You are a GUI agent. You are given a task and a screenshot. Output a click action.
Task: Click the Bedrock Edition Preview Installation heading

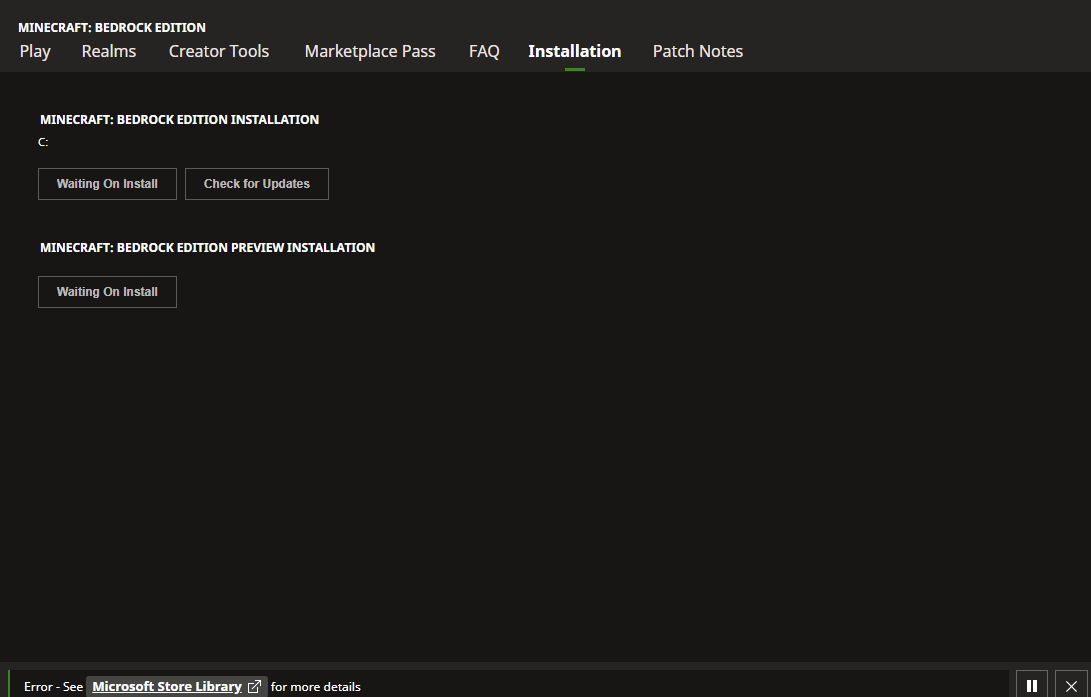[207, 247]
